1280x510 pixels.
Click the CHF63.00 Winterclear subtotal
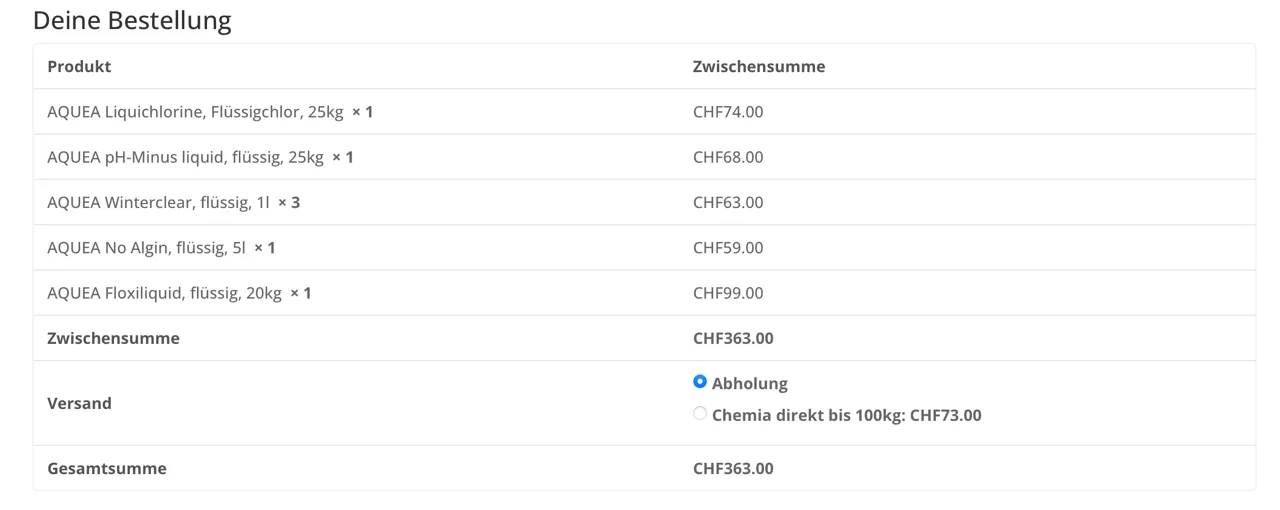[x=728, y=202]
